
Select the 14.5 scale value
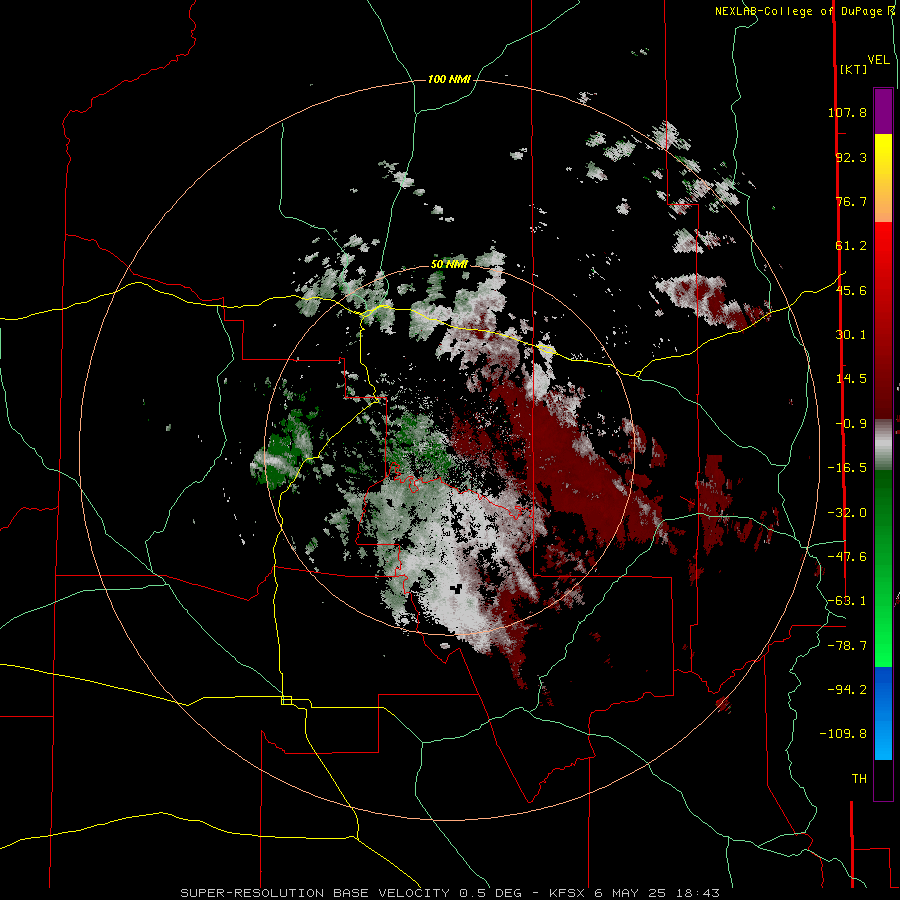pyautogui.click(x=851, y=379)
